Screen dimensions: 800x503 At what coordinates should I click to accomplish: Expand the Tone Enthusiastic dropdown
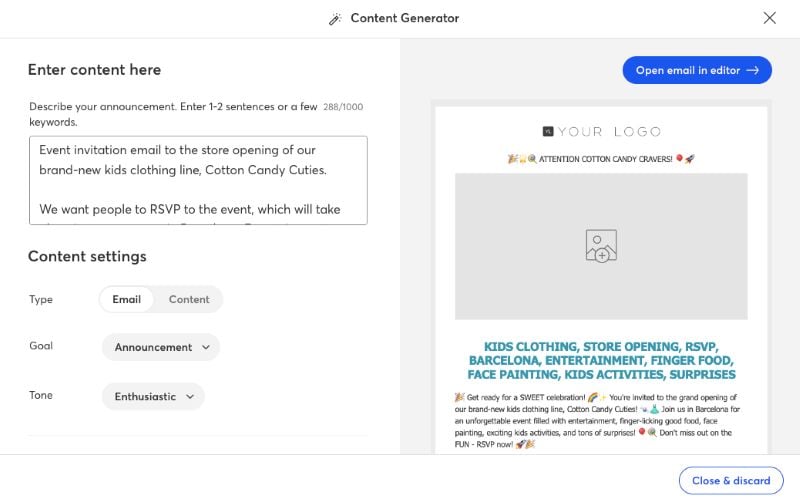point(153,396)
